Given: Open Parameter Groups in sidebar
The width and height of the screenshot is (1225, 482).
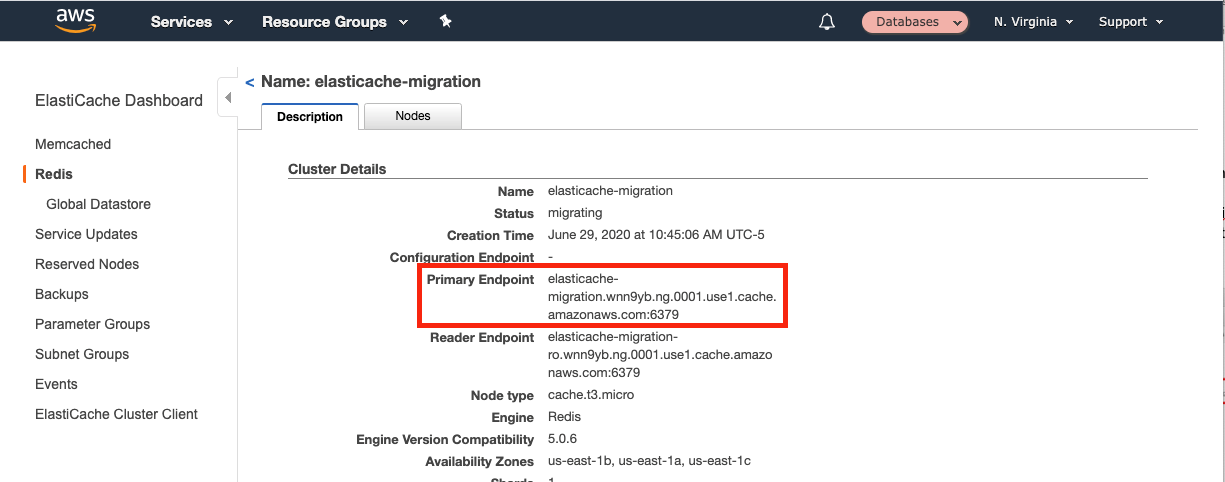Looking at the screenshot, I should 93,324.
